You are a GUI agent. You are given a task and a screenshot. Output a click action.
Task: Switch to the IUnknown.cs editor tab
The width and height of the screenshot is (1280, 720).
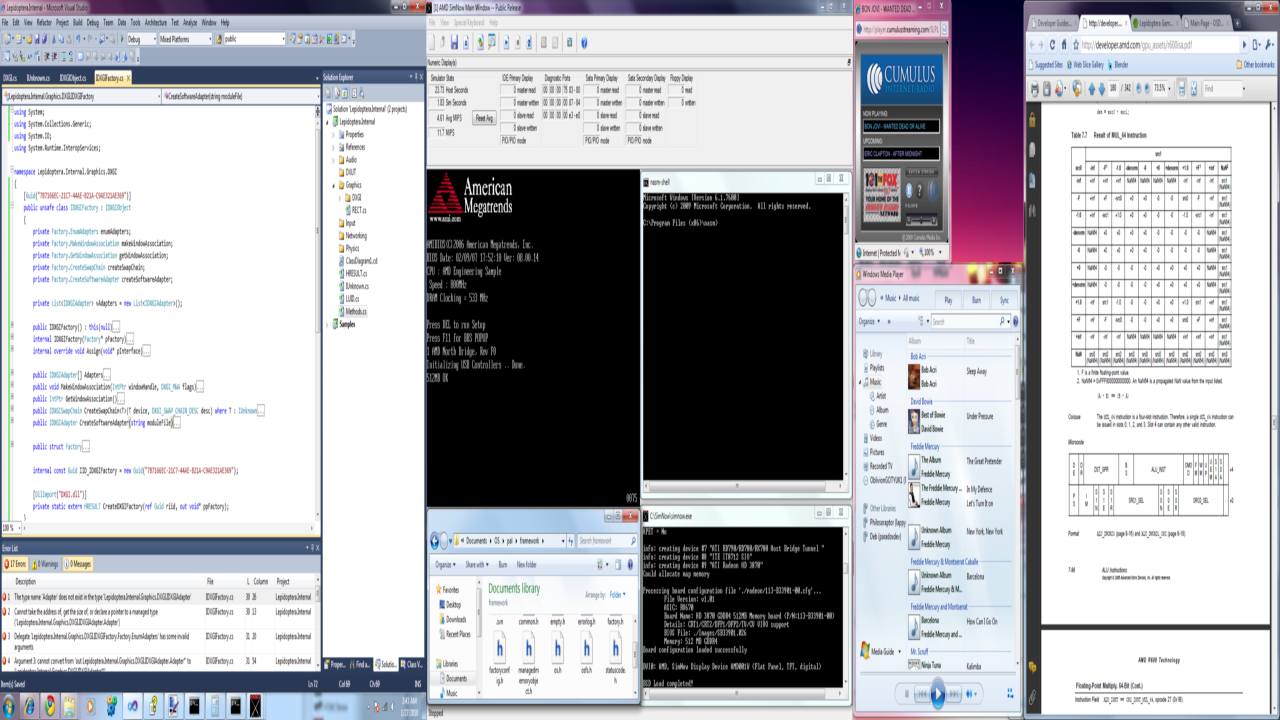(x=38, y=77)
